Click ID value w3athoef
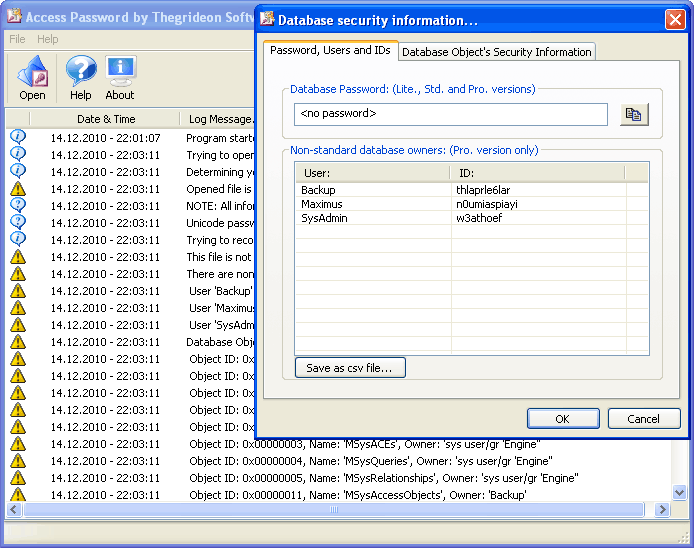 point(479,218)
